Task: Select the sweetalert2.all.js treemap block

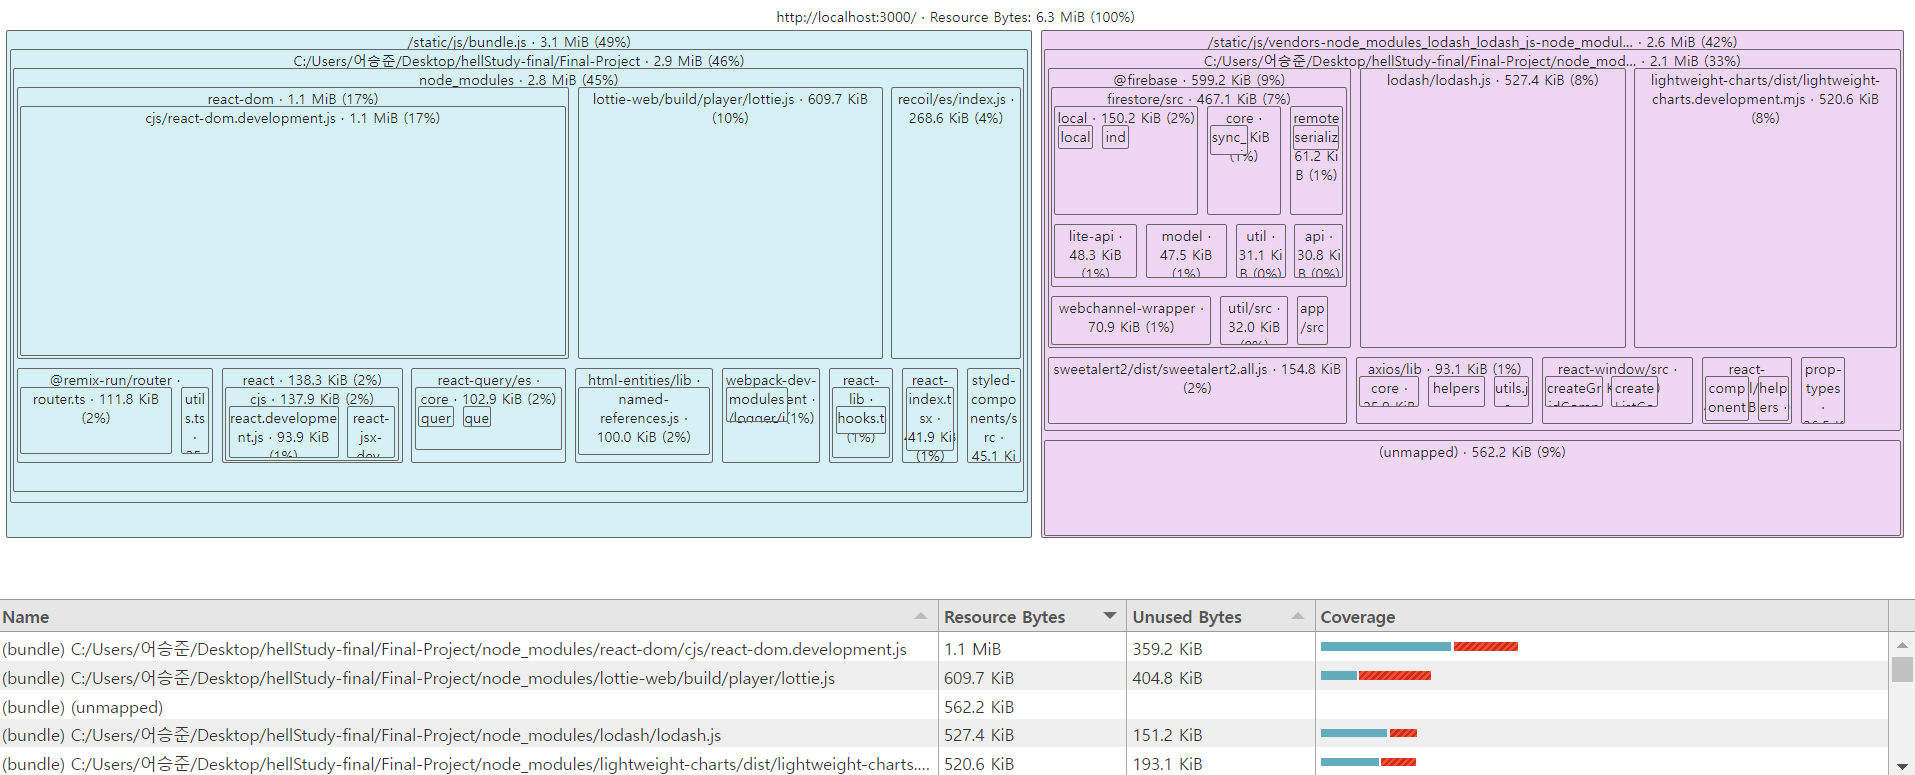Action: (1196, 390)
